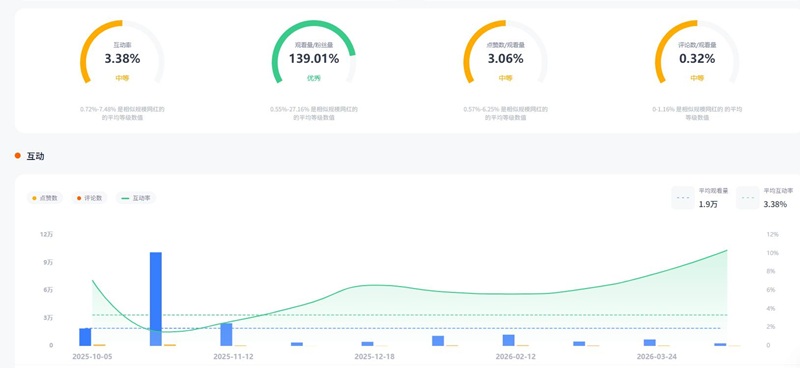
Task: Click the 互动率 title inside first gauge
Action: [x=122, y=45]
